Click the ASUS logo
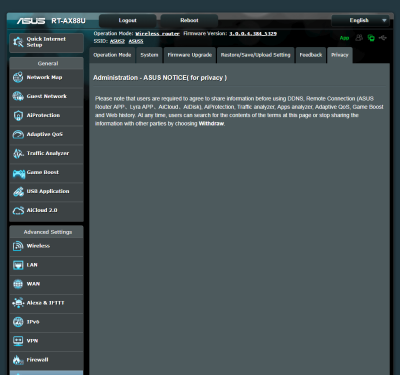This screenshot has width=400, height=375. point(31,21)
